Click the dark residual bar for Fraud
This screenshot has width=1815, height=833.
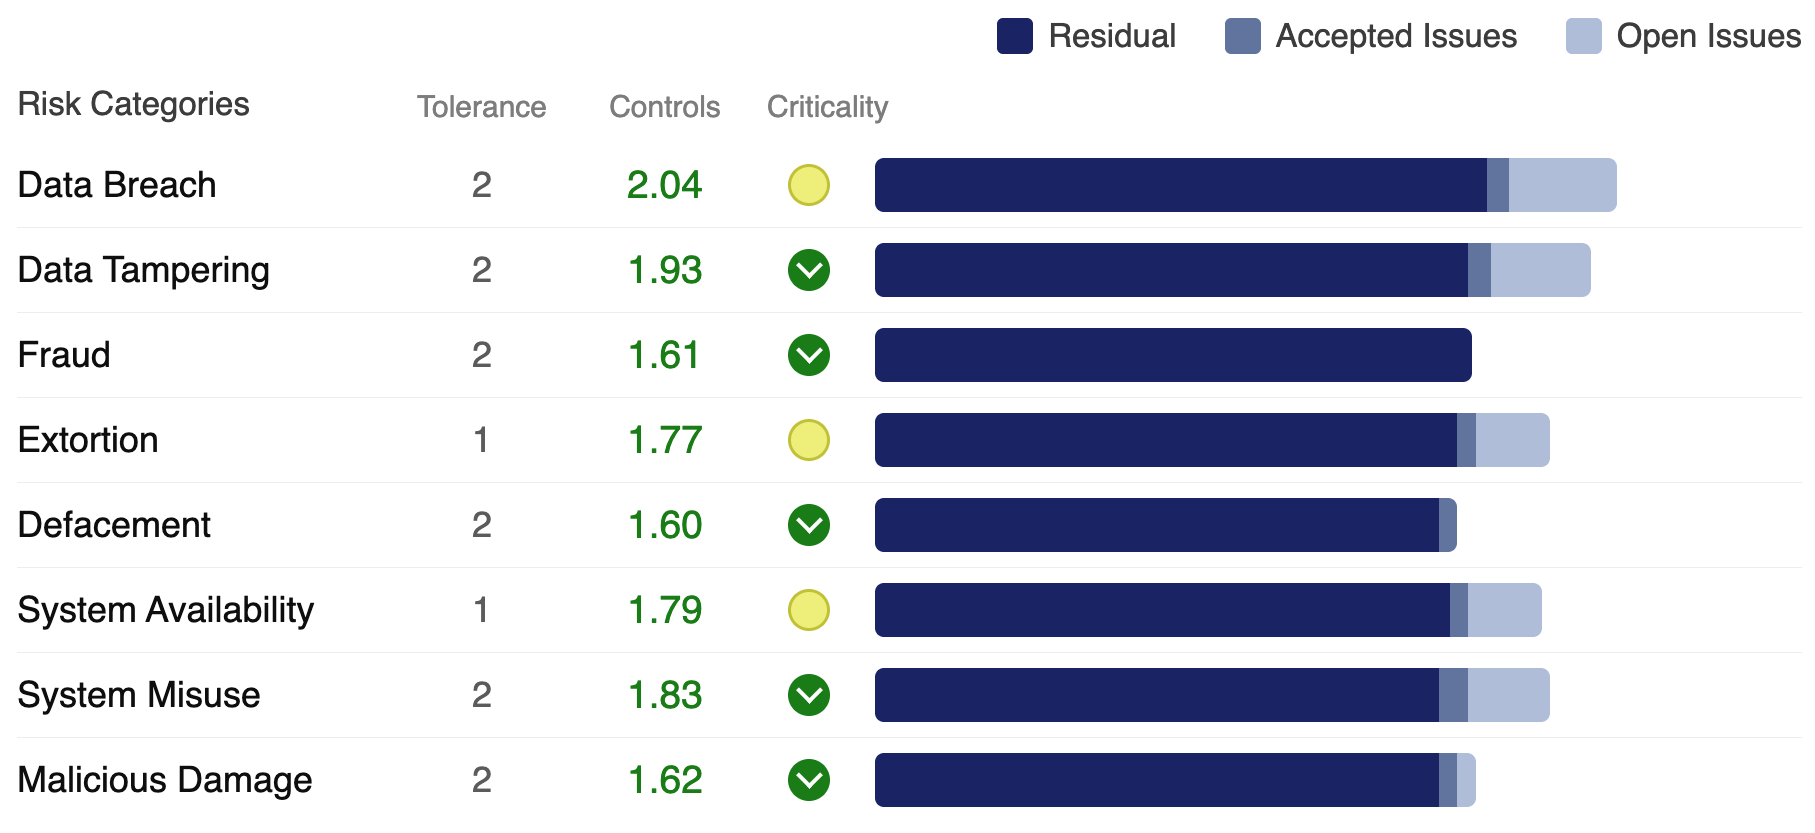coord(1173,355)
